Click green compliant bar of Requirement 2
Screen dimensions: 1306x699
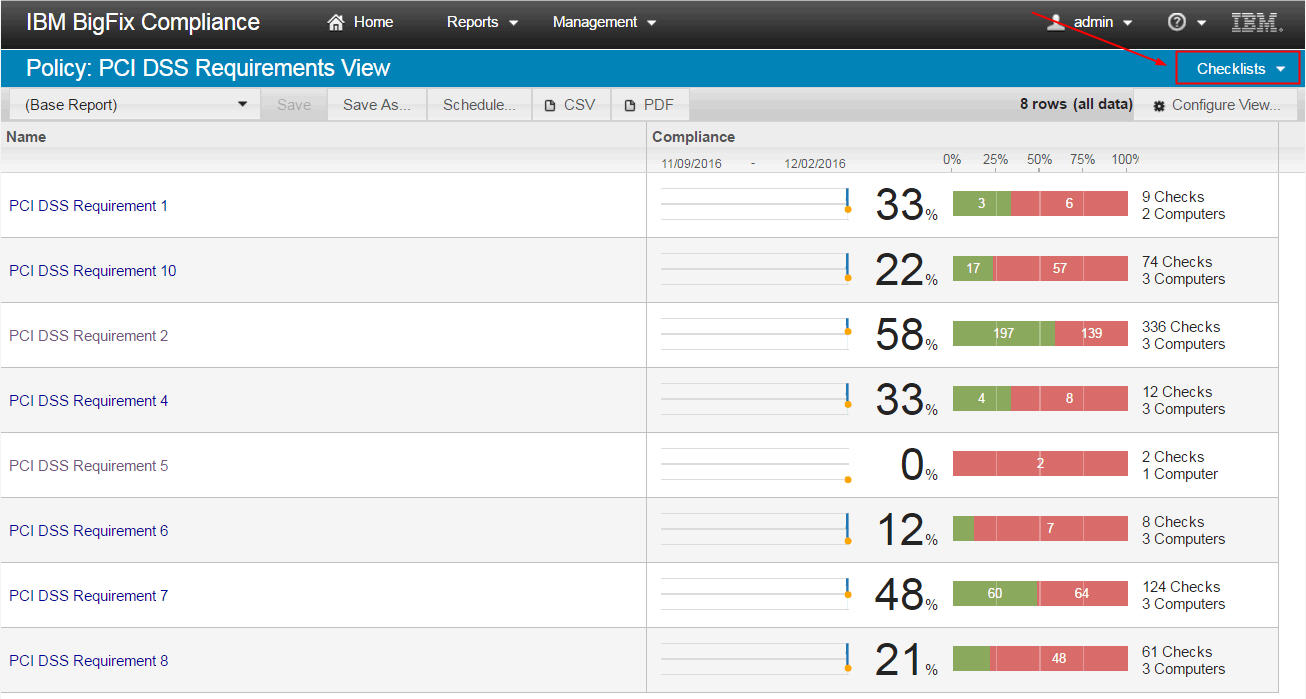1004,334
